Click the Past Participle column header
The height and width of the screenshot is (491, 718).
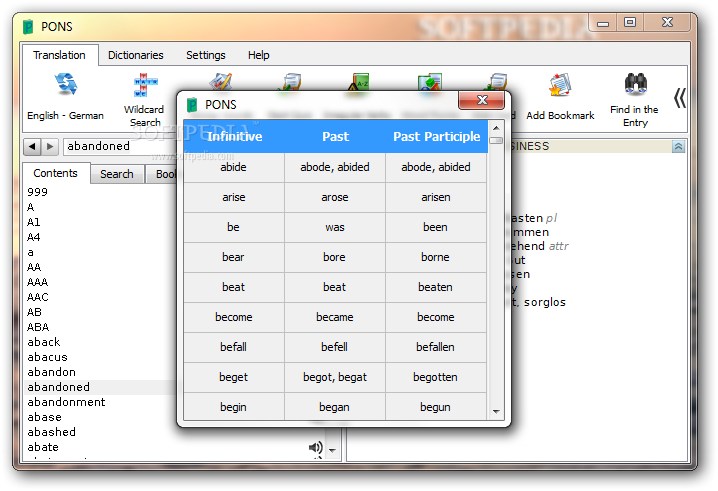436,136
